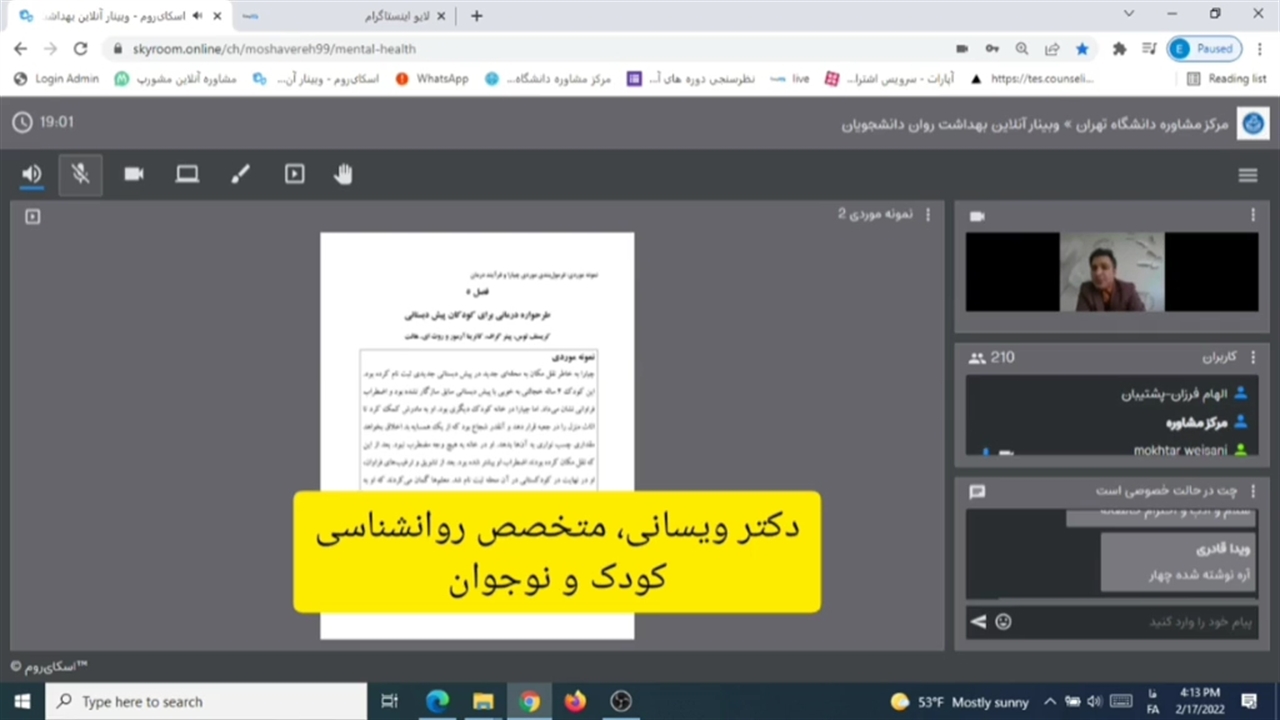Open video panel three-dot options
This screenshot has width=1280, height=720.
tap(1252, 216)
